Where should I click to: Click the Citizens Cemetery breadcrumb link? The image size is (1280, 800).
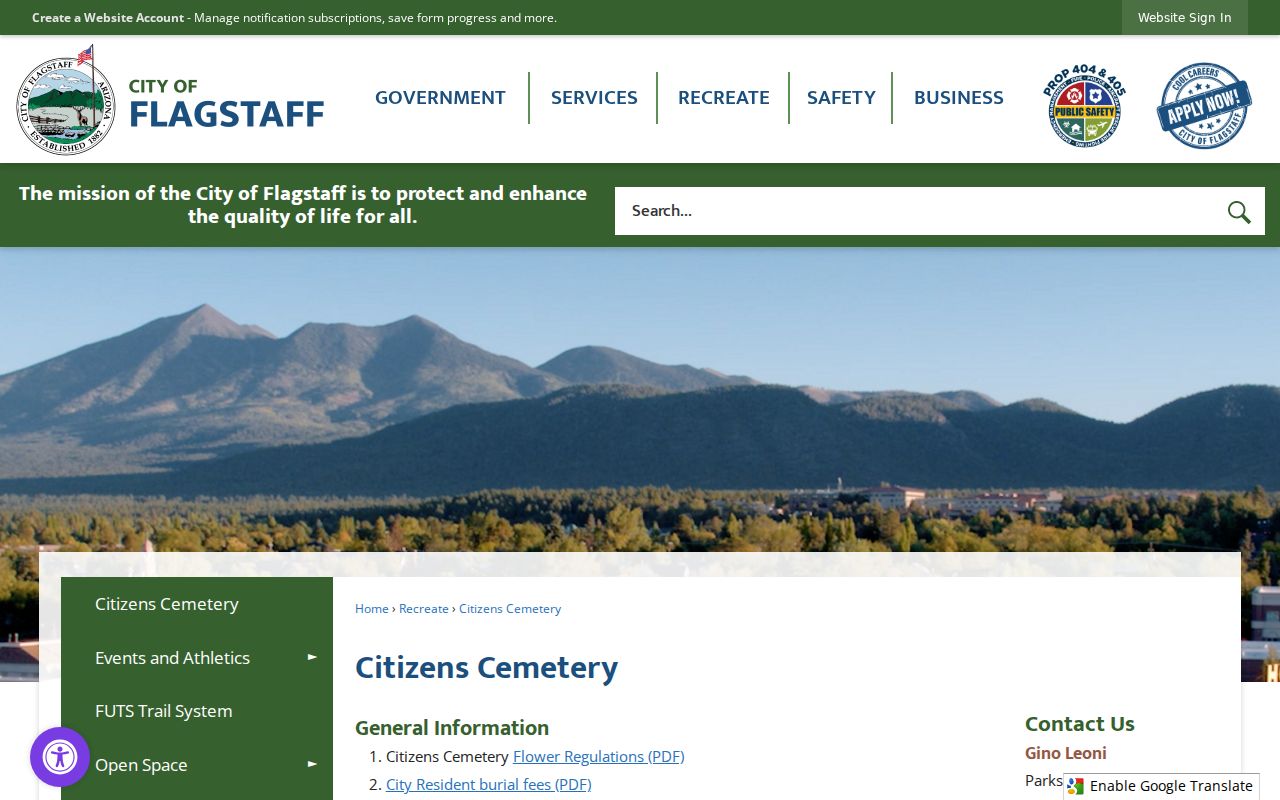point(510,609)
